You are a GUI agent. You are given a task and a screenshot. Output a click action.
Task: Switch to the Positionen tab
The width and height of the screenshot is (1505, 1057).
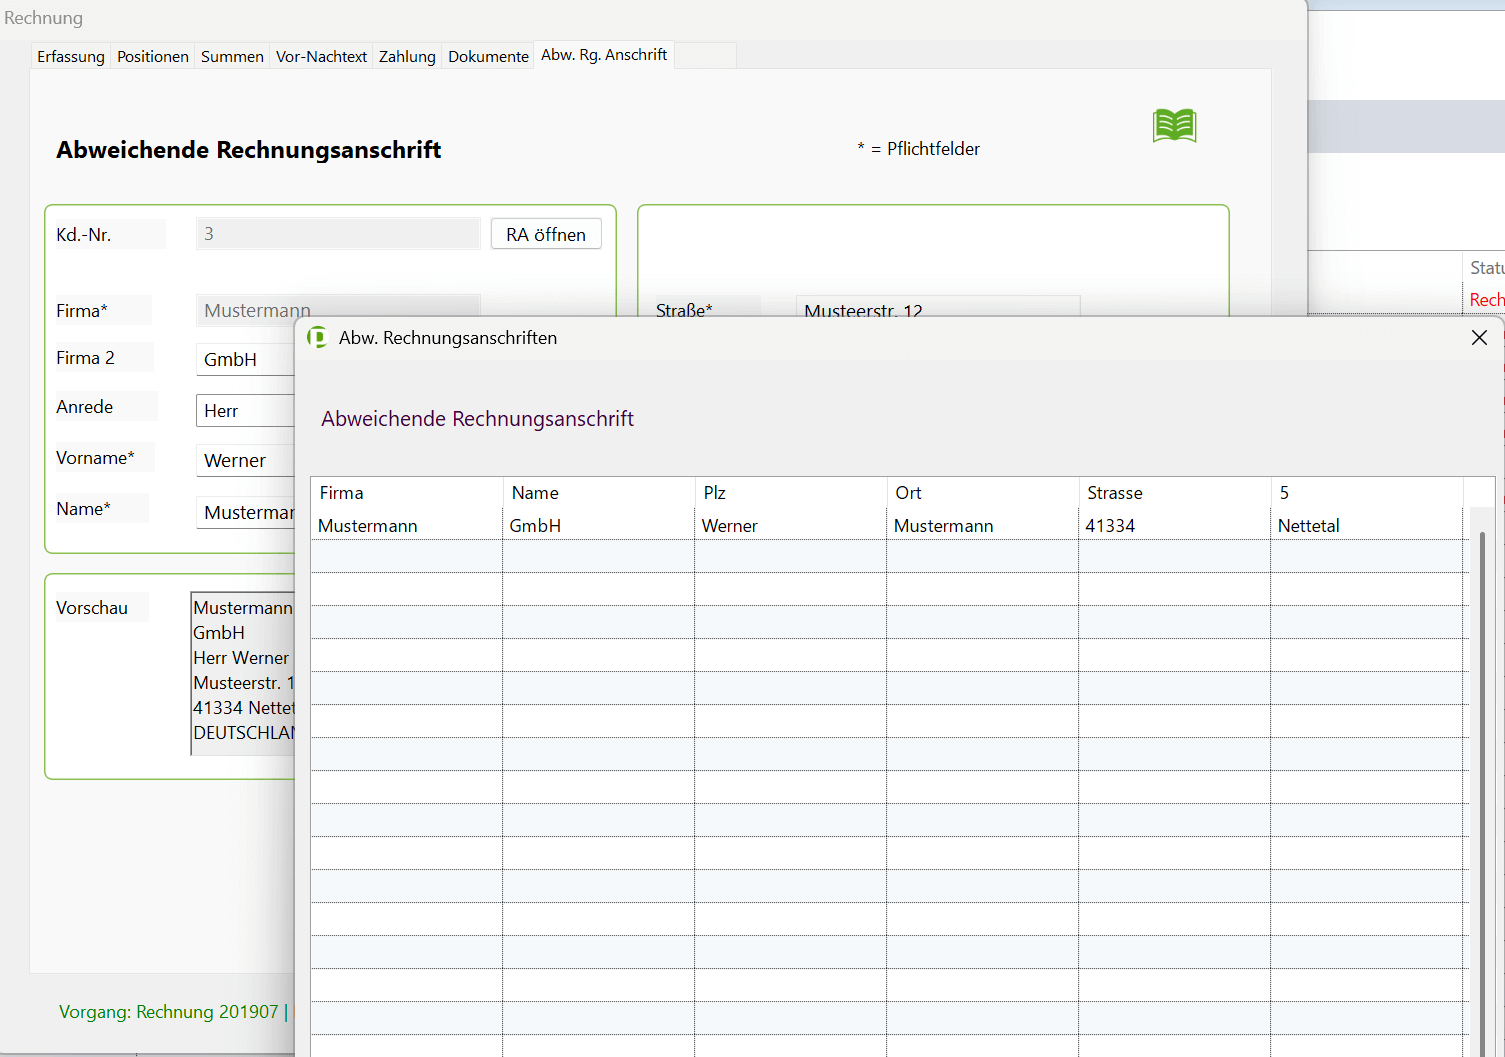tap(153, 57)
